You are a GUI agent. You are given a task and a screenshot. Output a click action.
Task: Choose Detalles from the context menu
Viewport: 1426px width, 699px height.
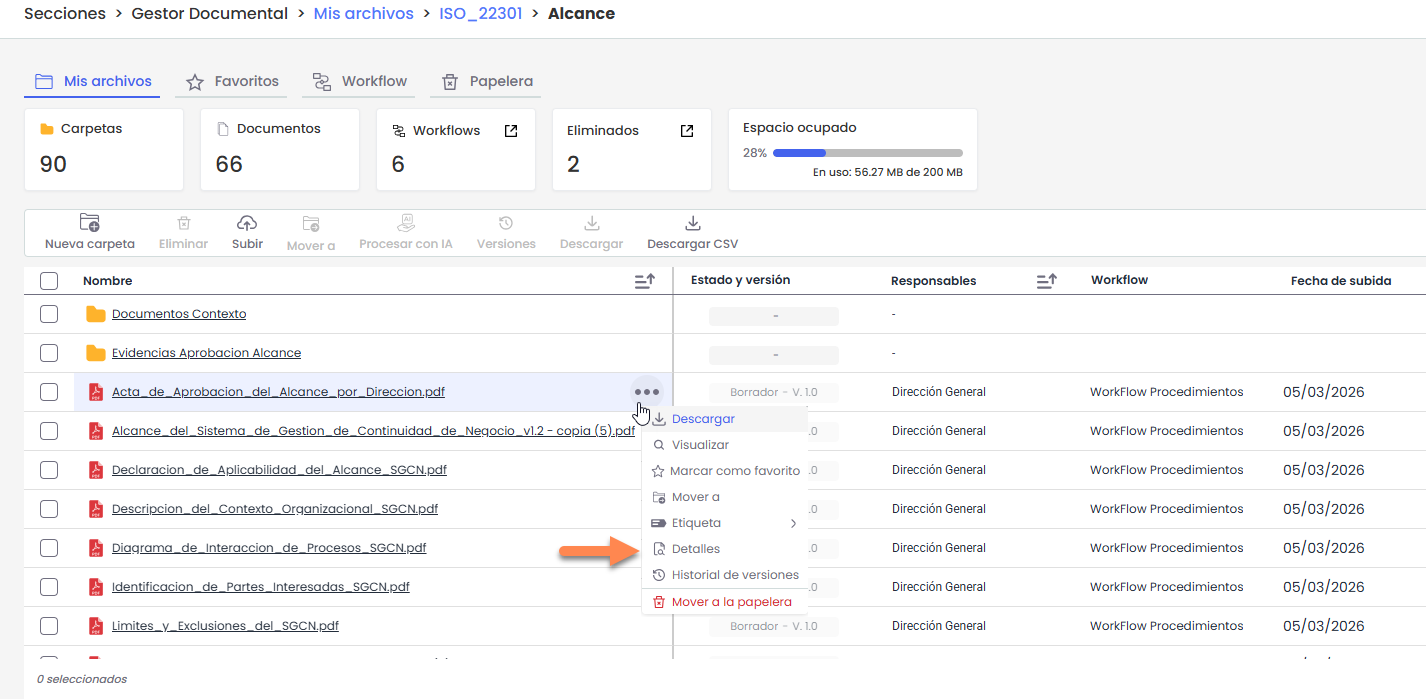(x=695, y=549)
